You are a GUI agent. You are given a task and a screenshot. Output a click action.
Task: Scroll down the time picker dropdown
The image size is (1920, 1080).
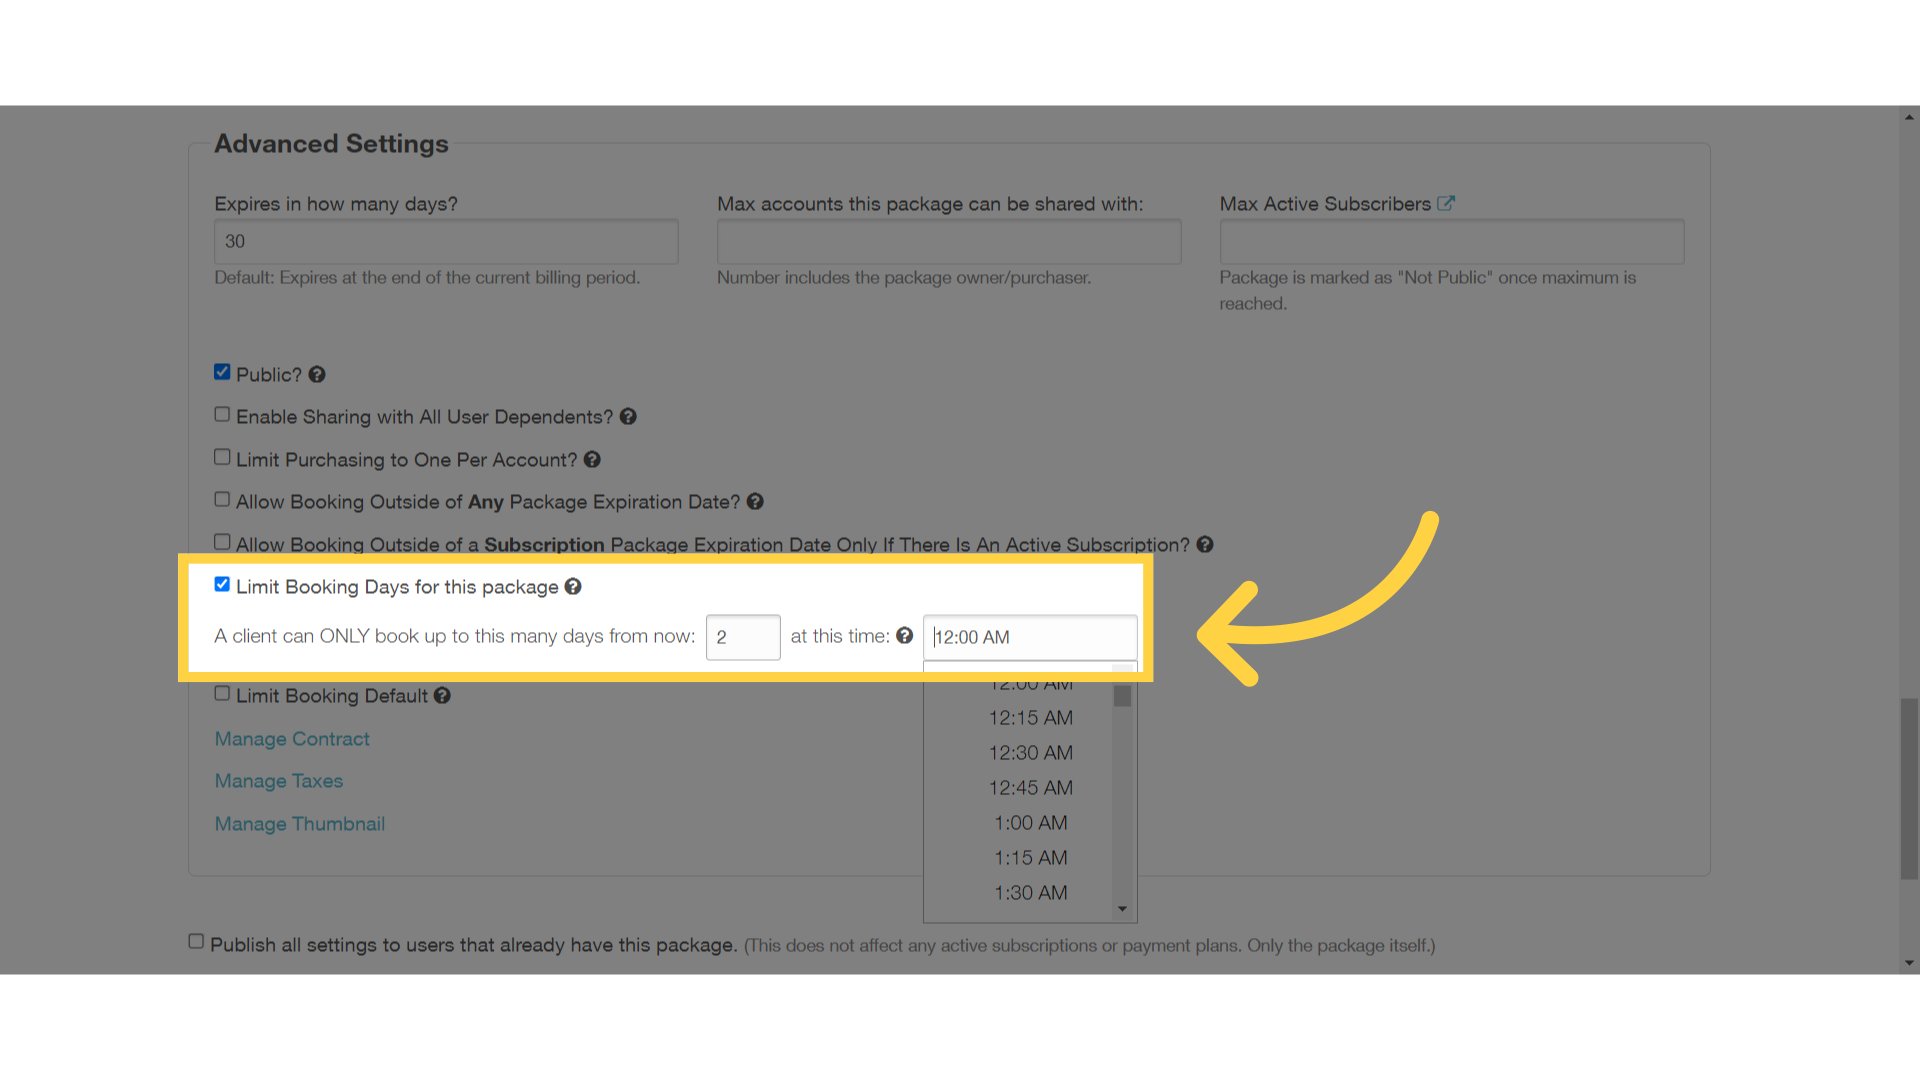pyautogui.click(x=1122, y=910)
